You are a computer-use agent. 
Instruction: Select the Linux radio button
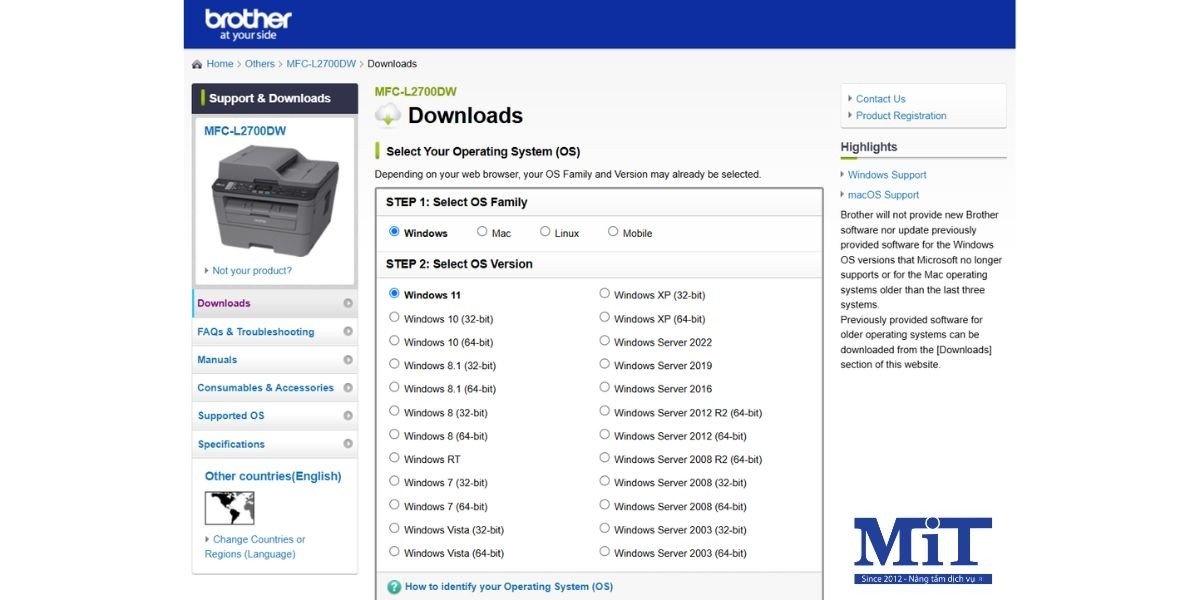(x=545, y=232)
